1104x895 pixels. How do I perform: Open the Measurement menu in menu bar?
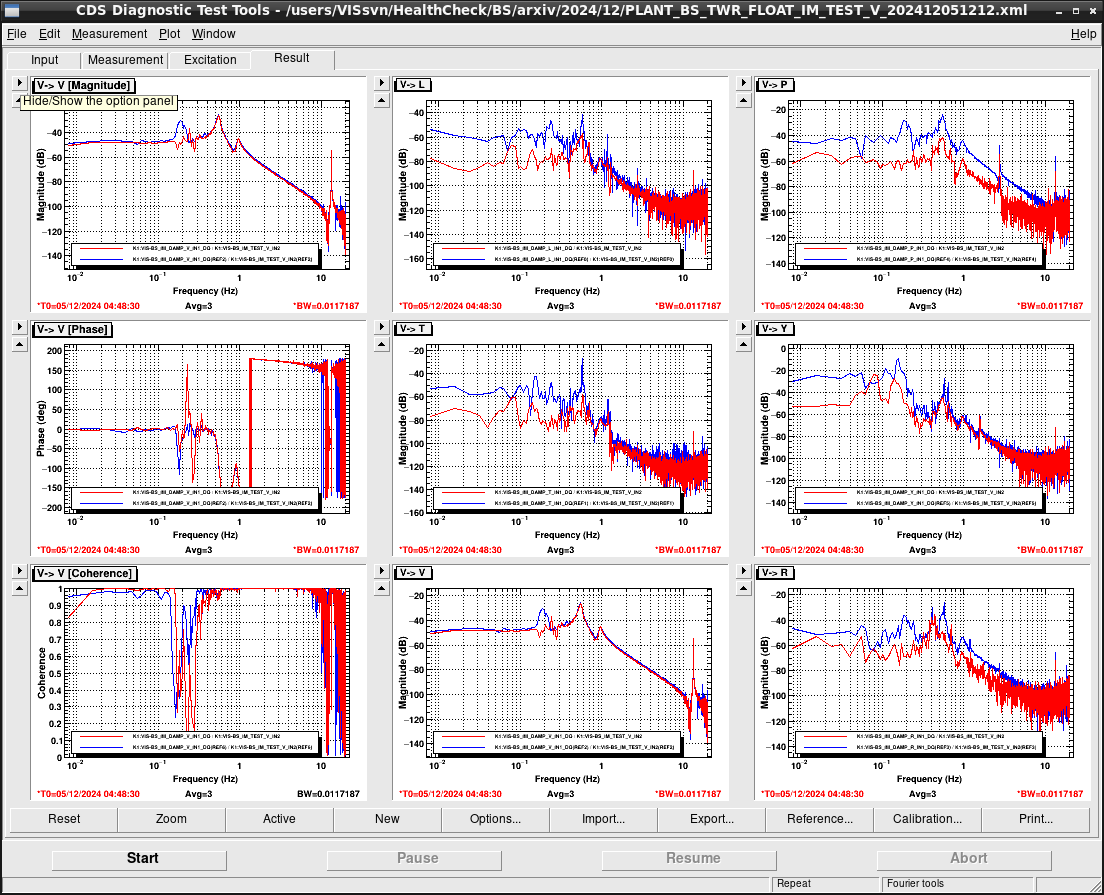click(109, 34)
